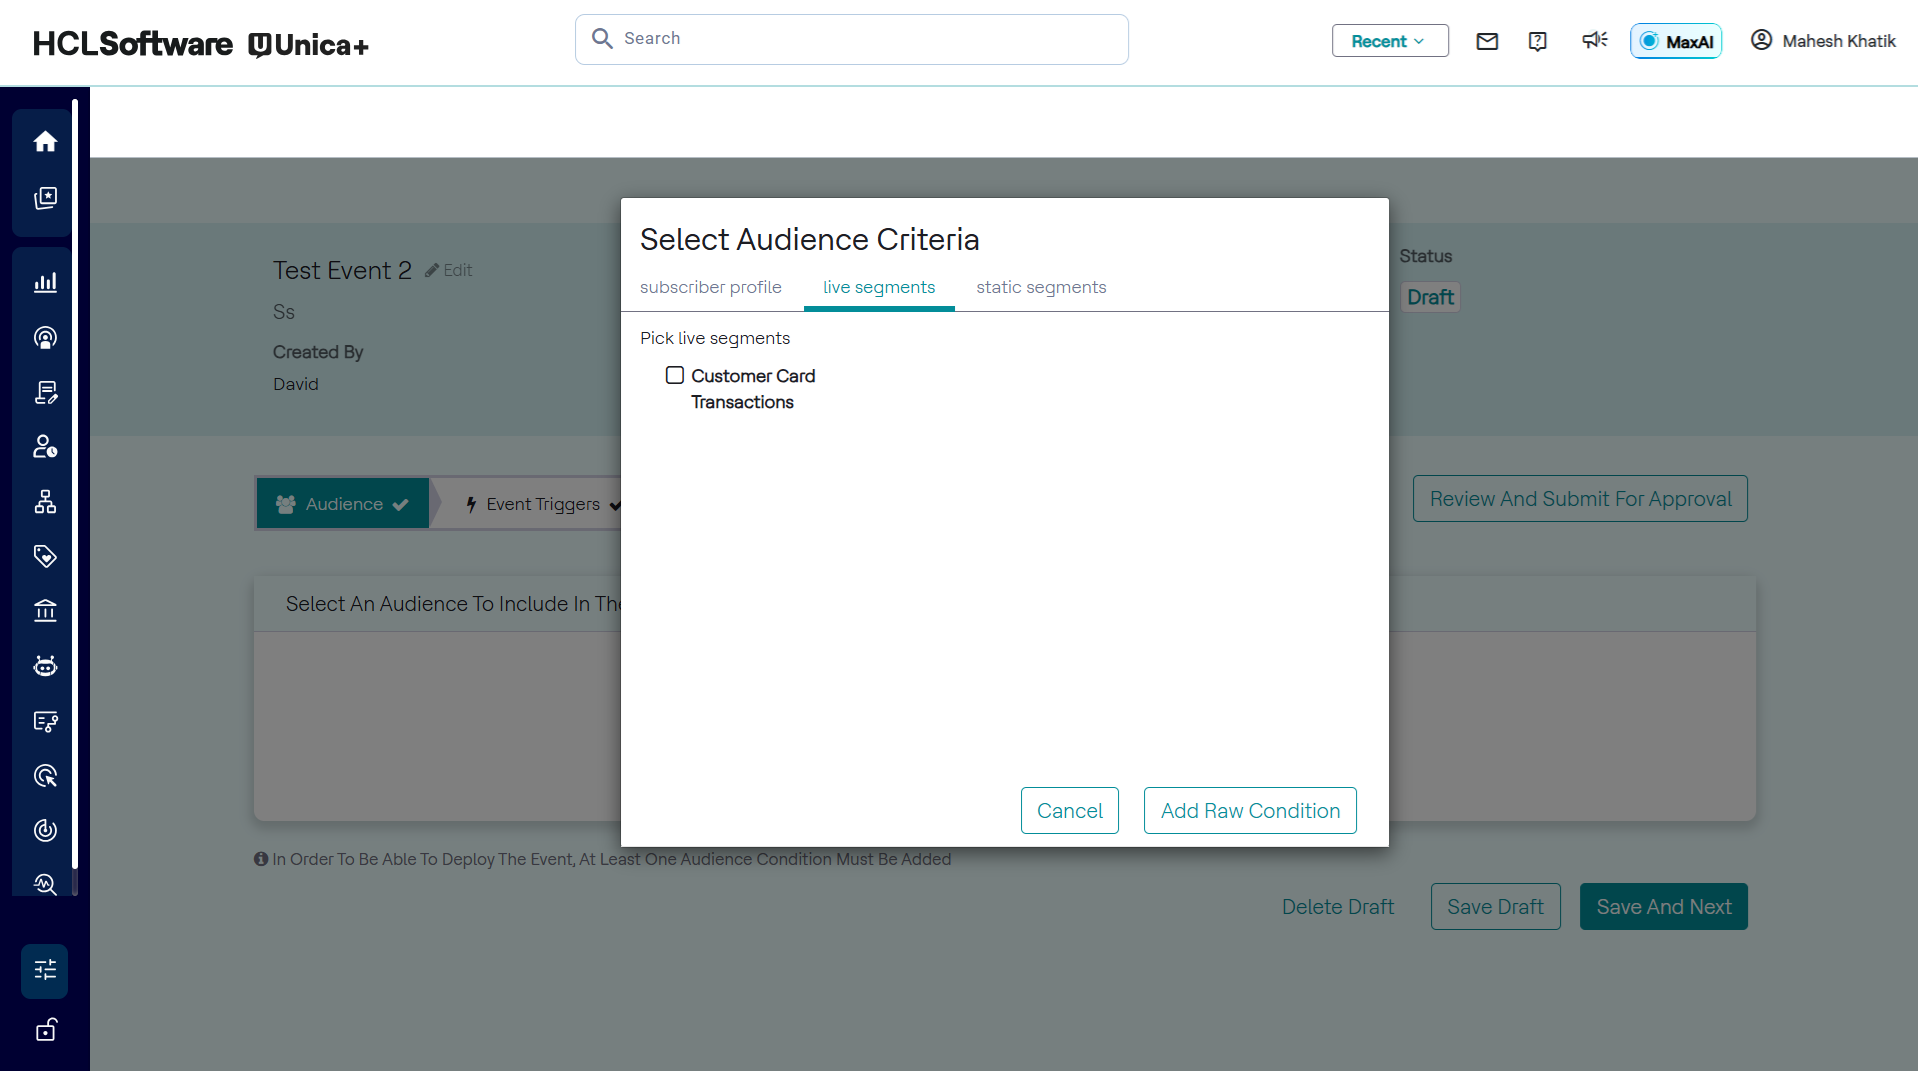Click the tag offers sidebar icon

pos(45,556)
